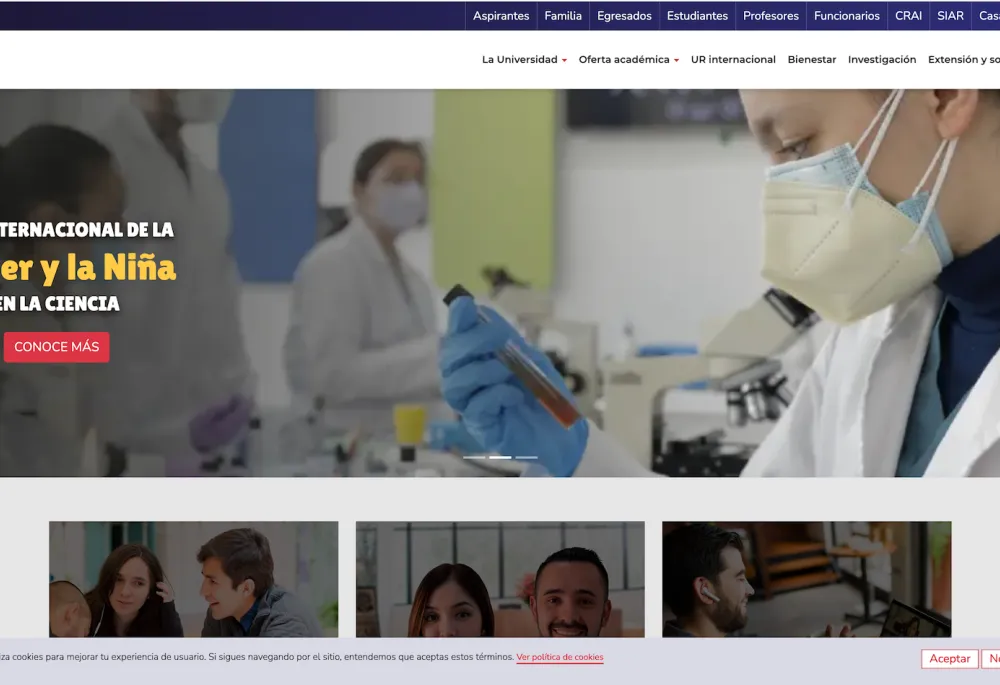Open the CRAI link
1000x685 pixels.
tap(908, 16)
